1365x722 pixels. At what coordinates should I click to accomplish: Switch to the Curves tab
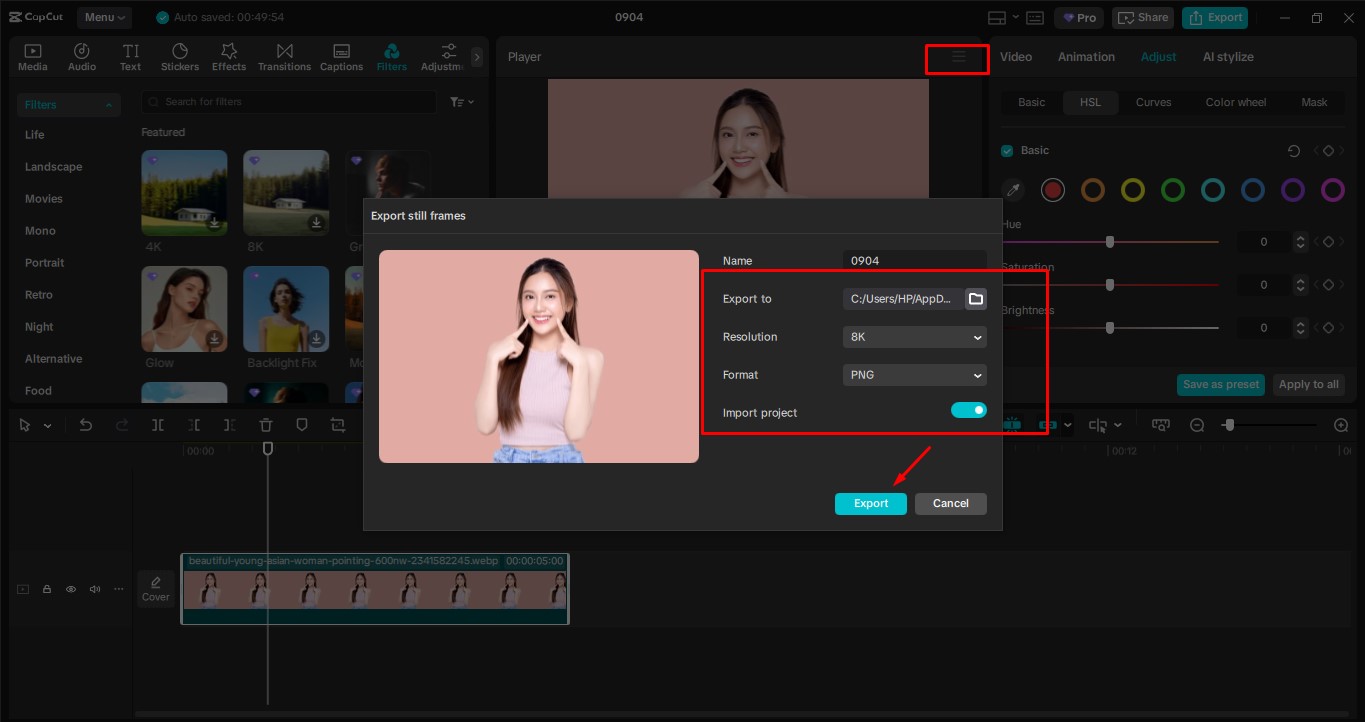coord(1153,102)
